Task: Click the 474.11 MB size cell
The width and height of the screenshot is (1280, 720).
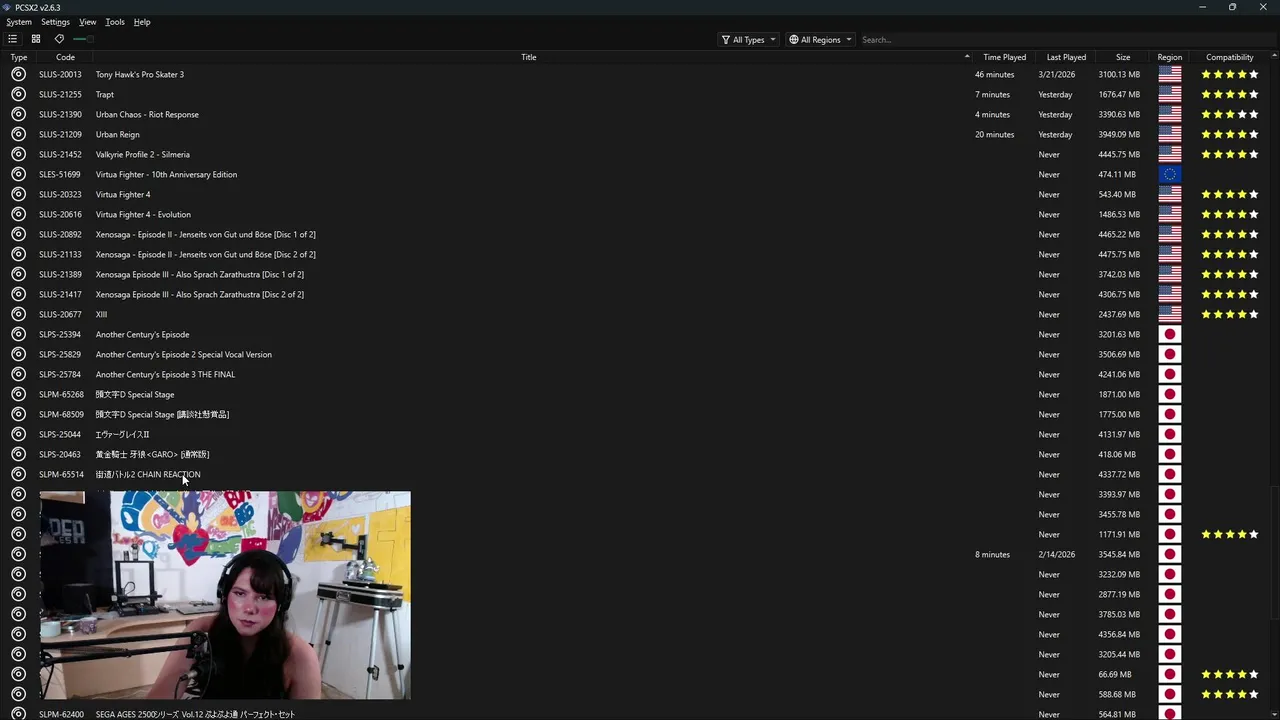Action: (x=1117, y=174)
